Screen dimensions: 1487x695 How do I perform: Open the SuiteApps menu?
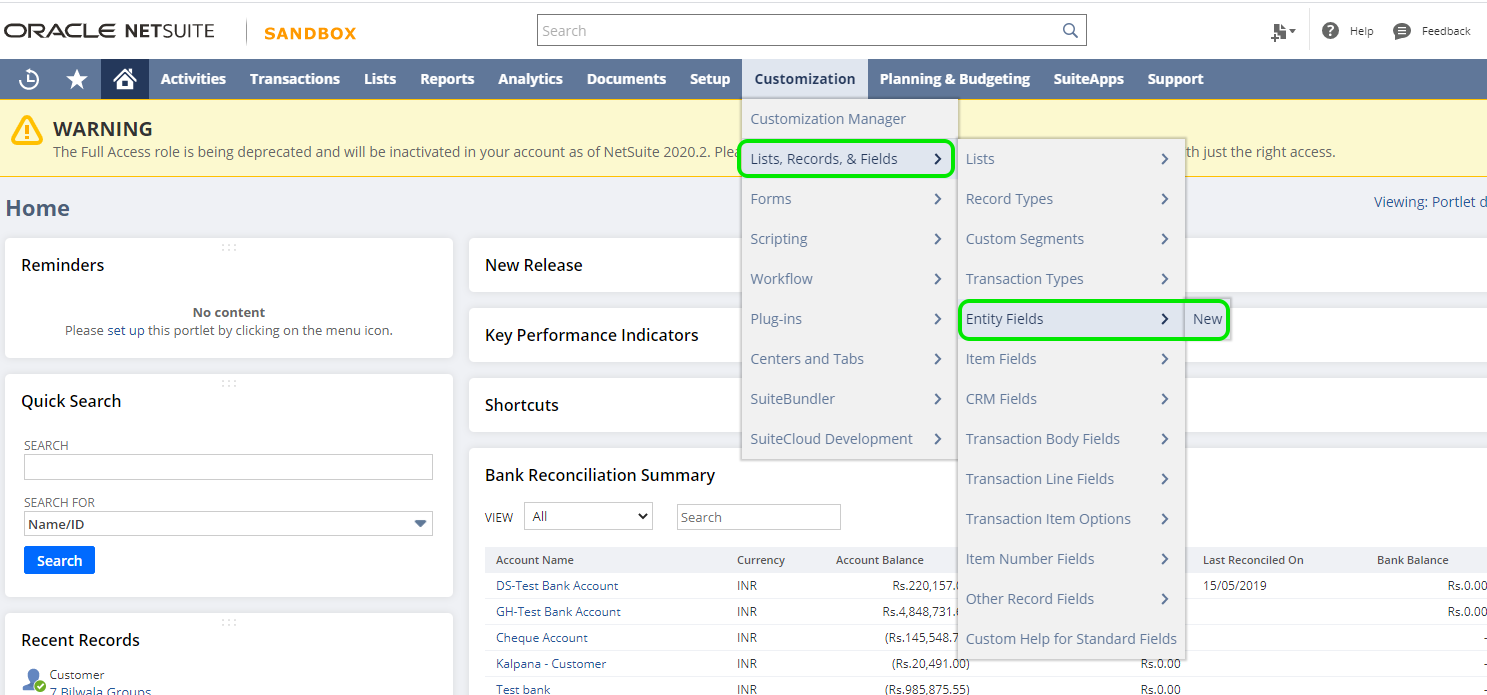(1088, 79)
